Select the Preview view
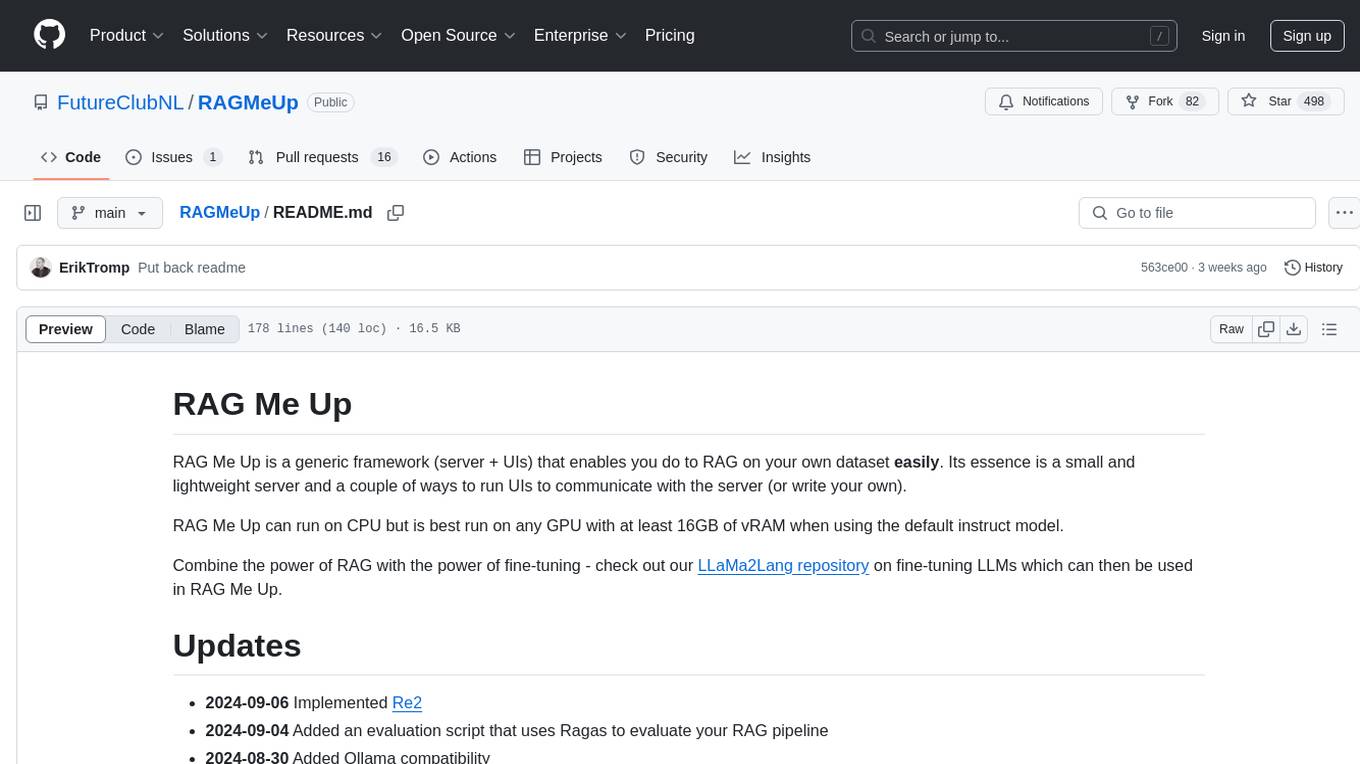Viewport: 1360px width, 764px height. click(x=66, y=329)
